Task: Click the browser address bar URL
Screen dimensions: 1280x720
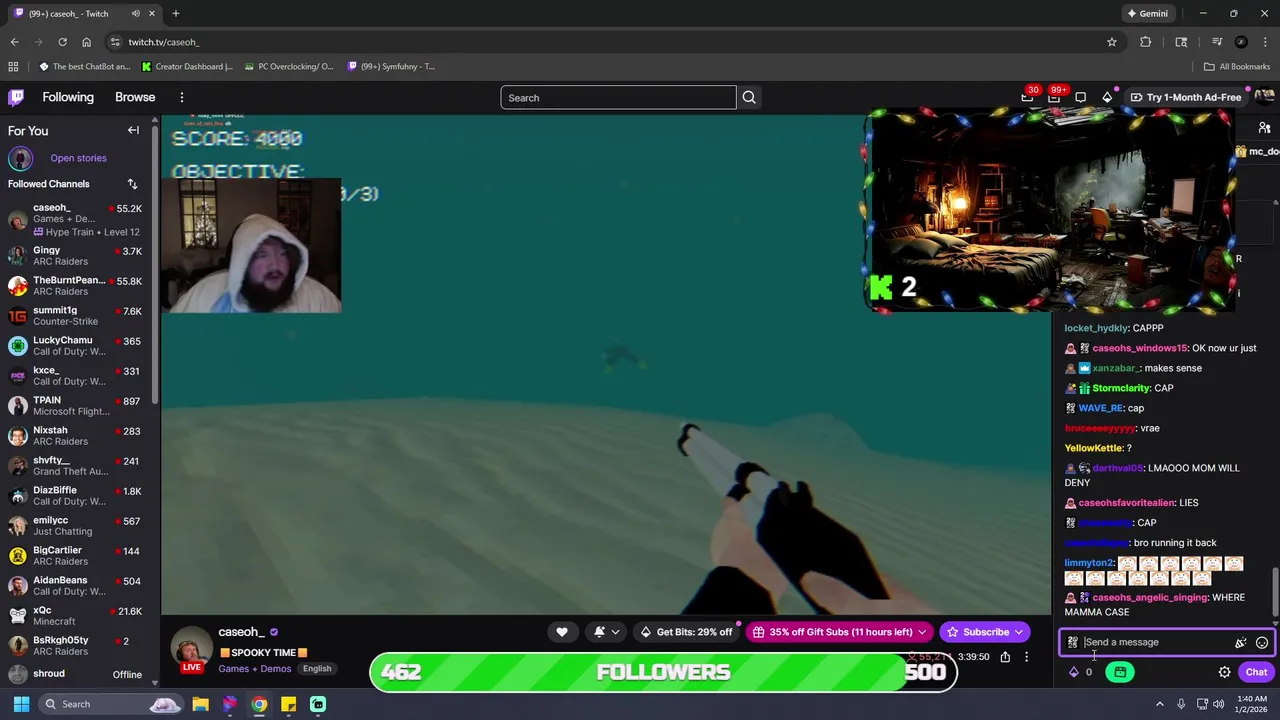Action: click(x=164, y=42)
